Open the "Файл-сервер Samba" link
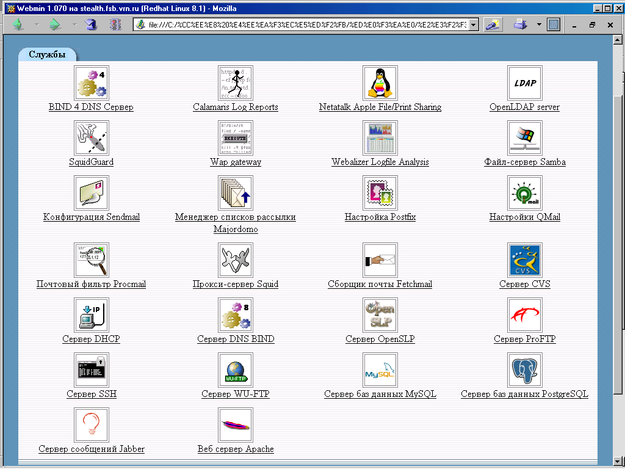The width and height of the screenshot is (625, 469). (x=525, y=162)
